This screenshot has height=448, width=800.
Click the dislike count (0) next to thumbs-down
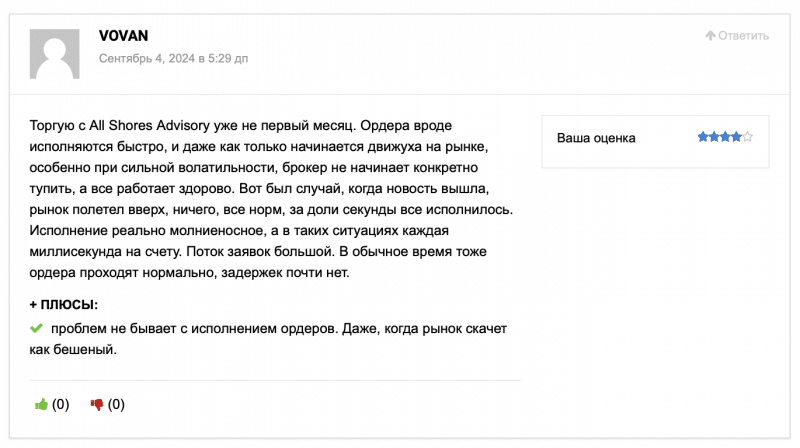[116, 404]
